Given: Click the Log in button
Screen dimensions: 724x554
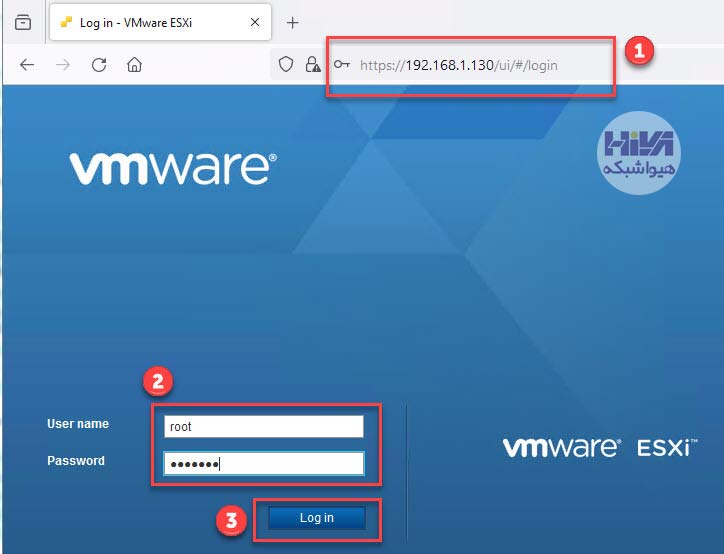Looking at the screenshot, I should point(317,518).
